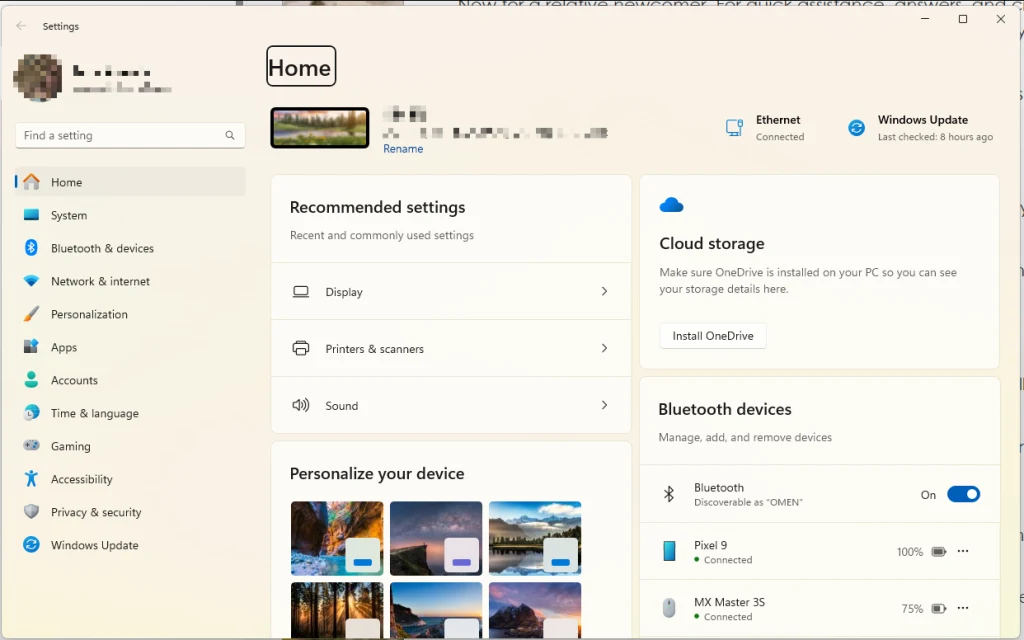Open Printers & scanners row arrow
Screen dimensions: 1024x640
click(x=604, y=349)
